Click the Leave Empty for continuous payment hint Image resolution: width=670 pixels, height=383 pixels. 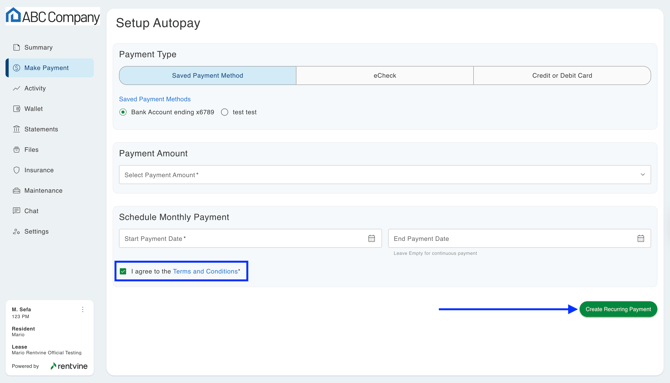pyautogui.click(x=435, y=253)
